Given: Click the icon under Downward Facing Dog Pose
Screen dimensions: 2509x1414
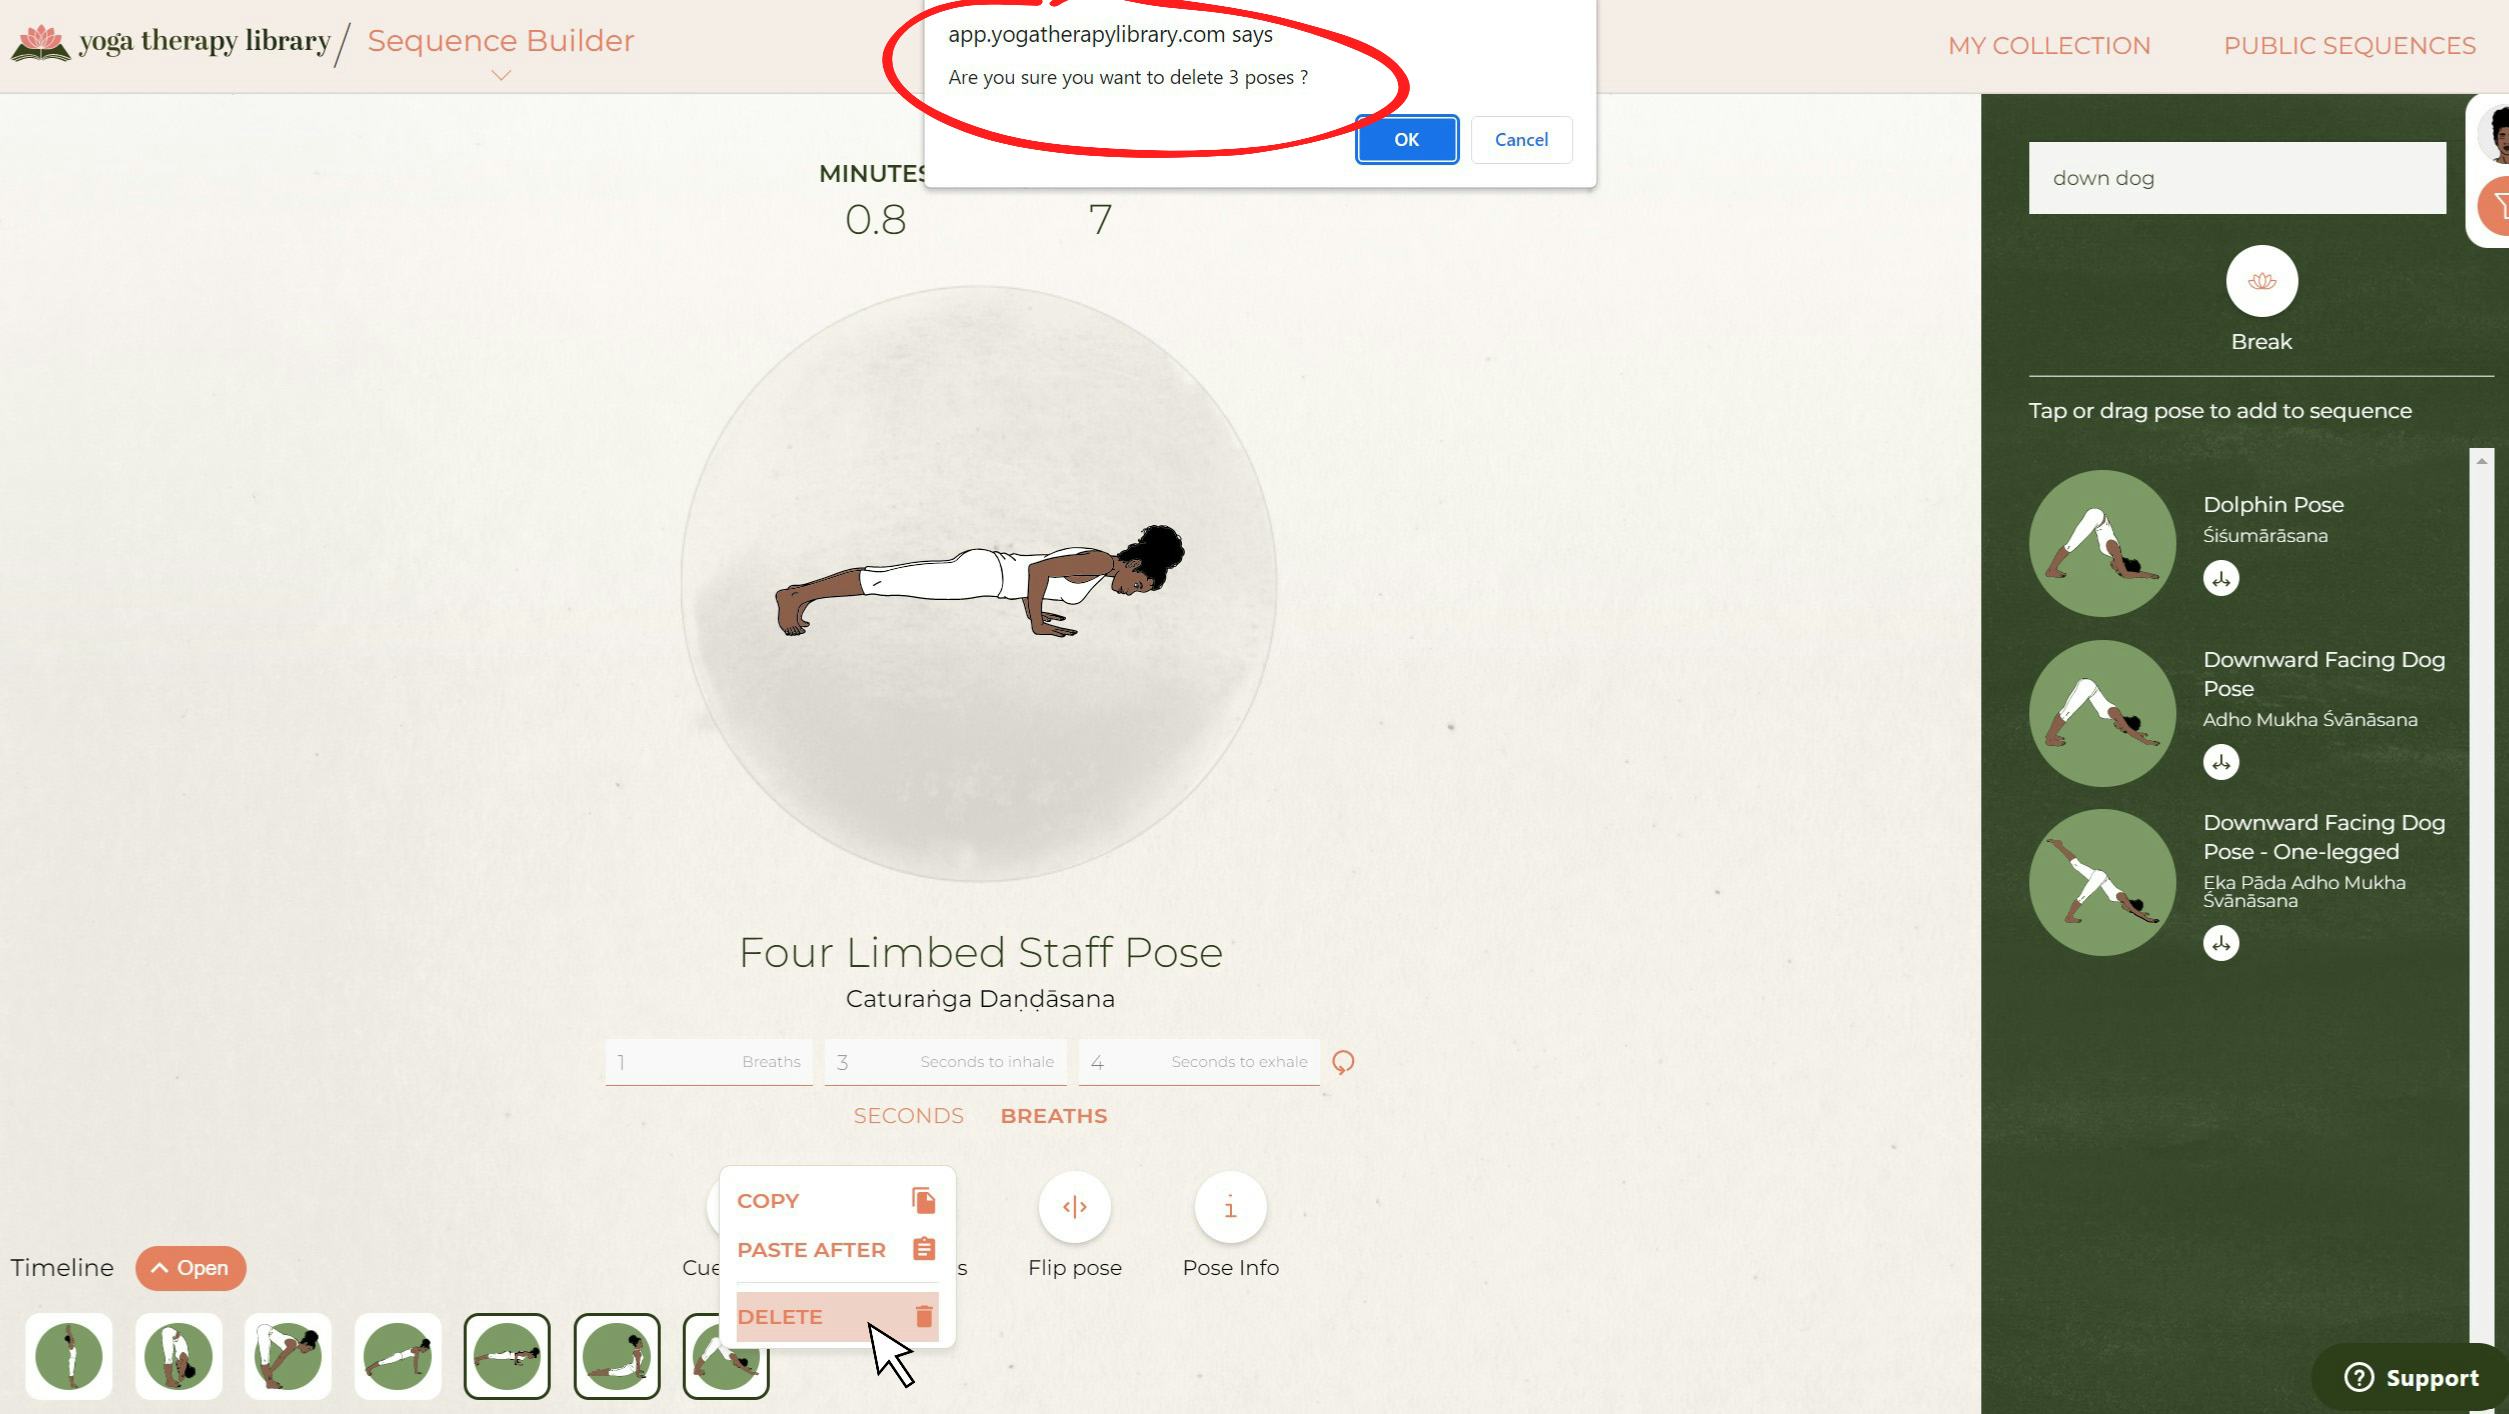Looking at the screenshot, I should [x=2220, y=762].
